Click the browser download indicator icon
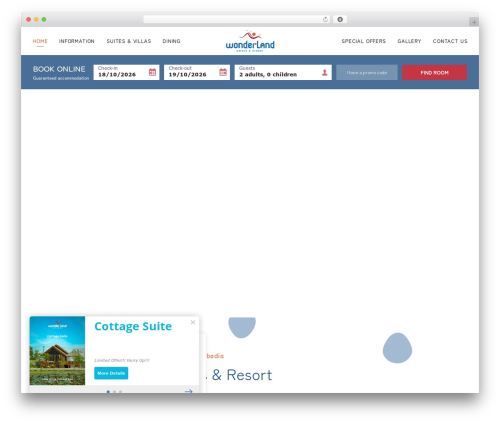 pyautogui.click(x=340, y=19)
